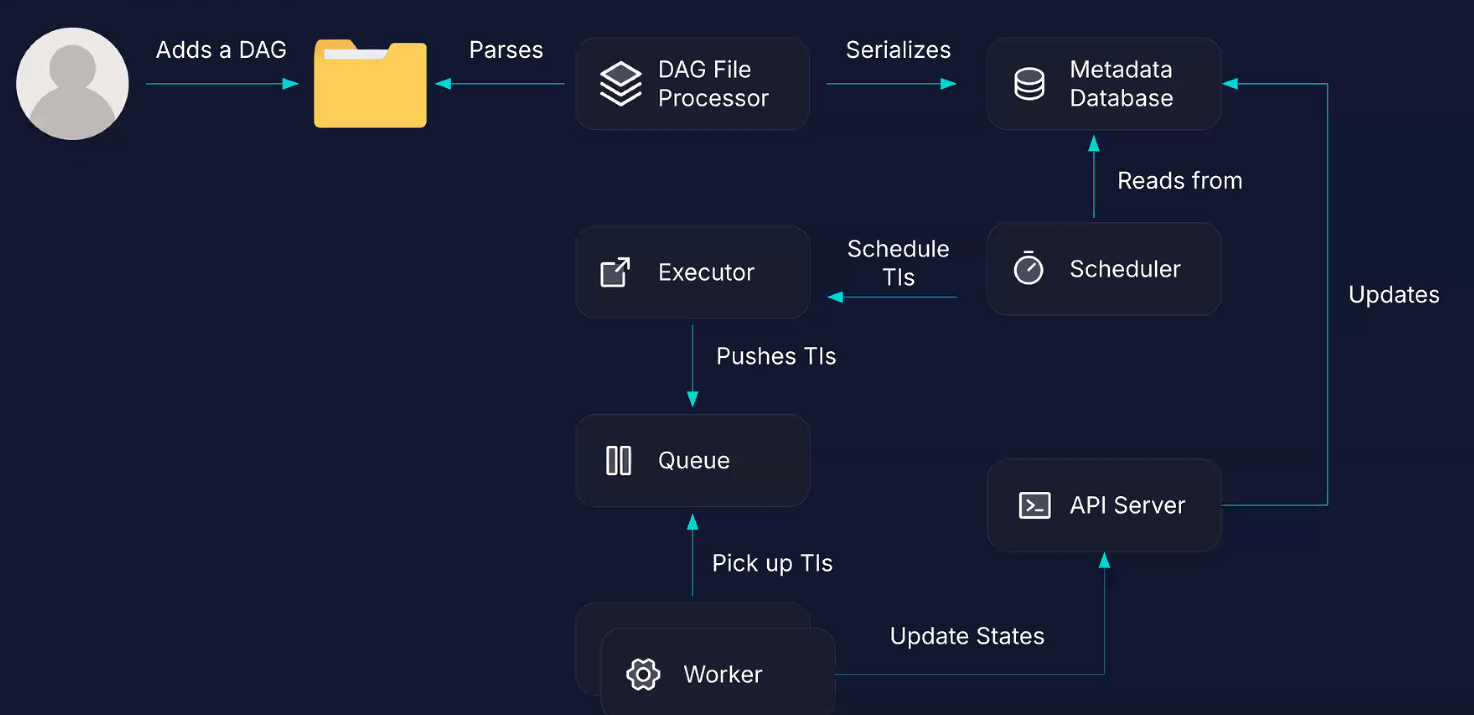
Task: Click the API Server text label
Action: point(1127,505)
